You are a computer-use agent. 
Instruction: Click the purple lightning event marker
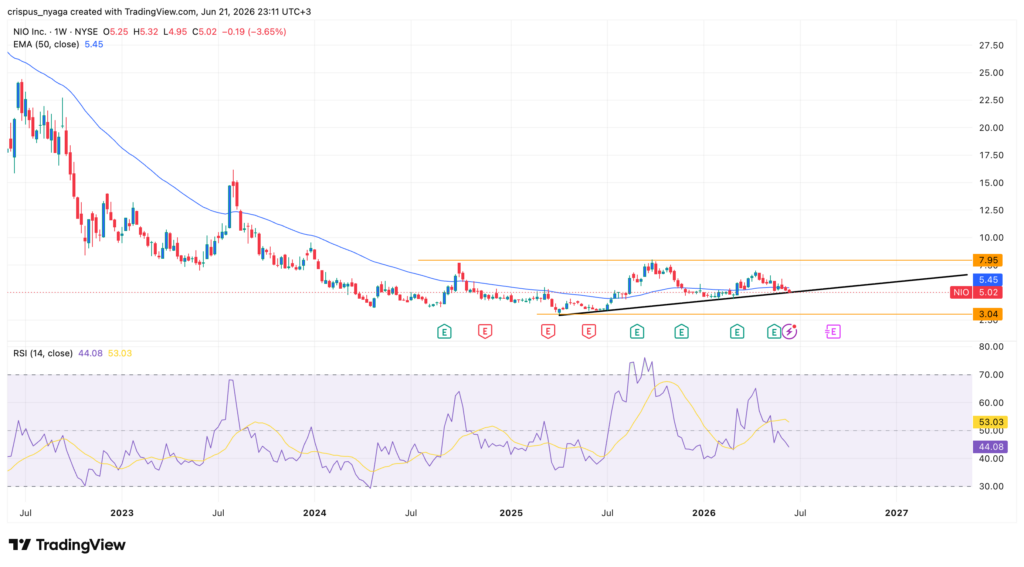click(x=790, y=332)
